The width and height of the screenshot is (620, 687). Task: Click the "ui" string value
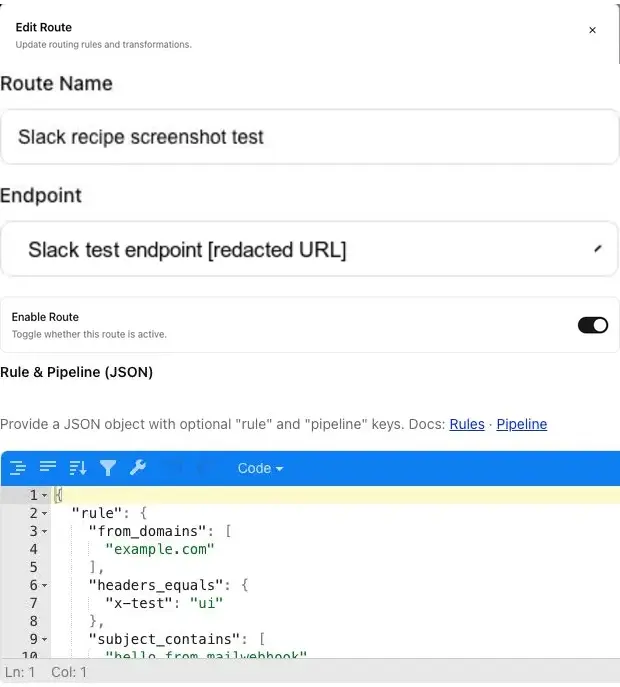pyautogui.click(x=206, y=603)
